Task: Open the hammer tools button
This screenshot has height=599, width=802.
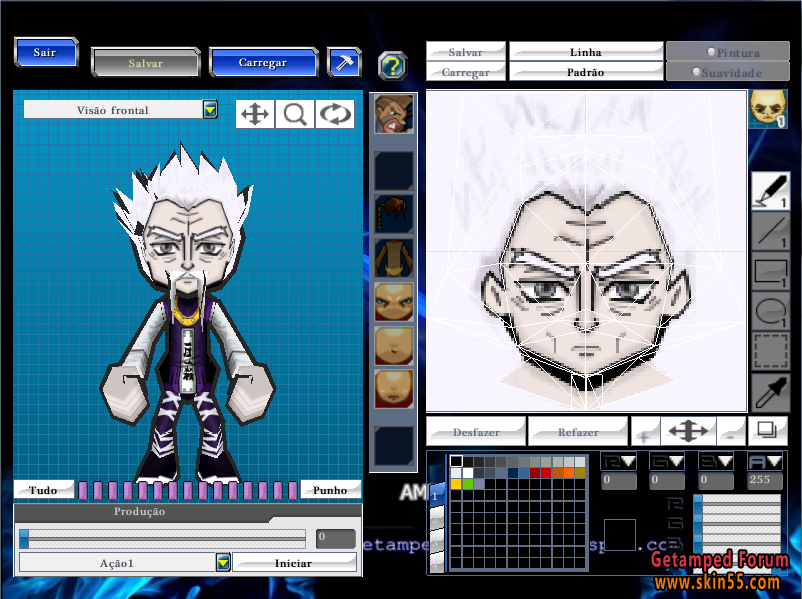Action: coord(344,62)
